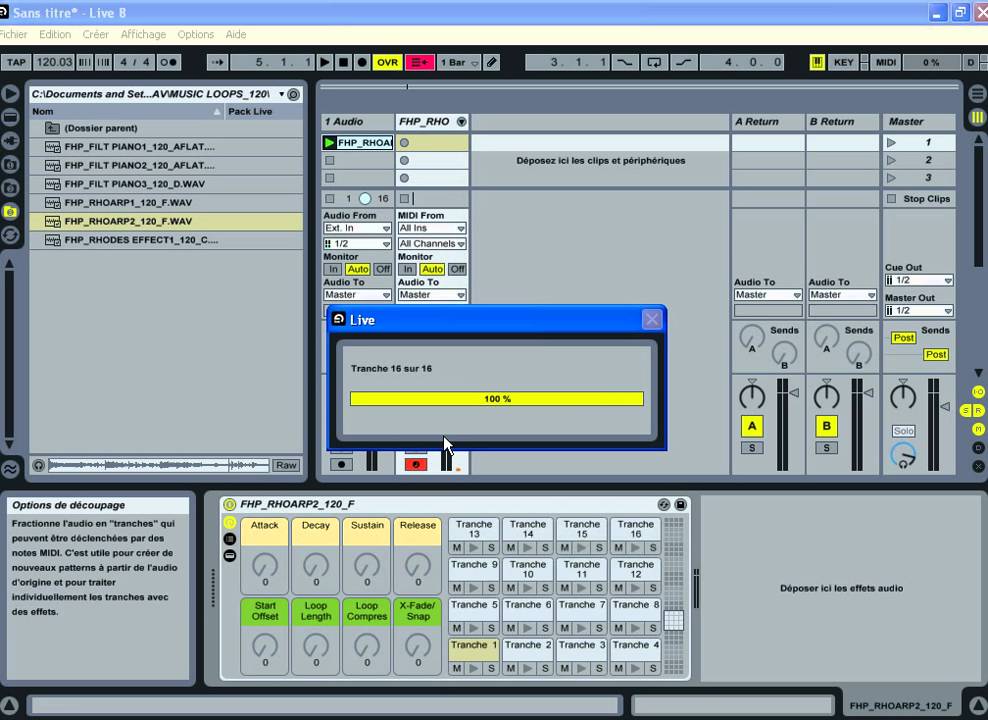Toggle the Punch-Out switch icon
The image size is (988, 720).
point(684,62)
